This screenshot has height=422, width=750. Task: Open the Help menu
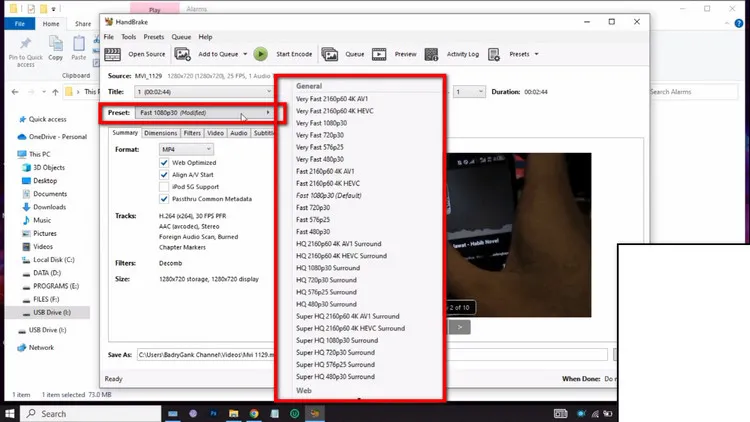(x=205, y=37)
